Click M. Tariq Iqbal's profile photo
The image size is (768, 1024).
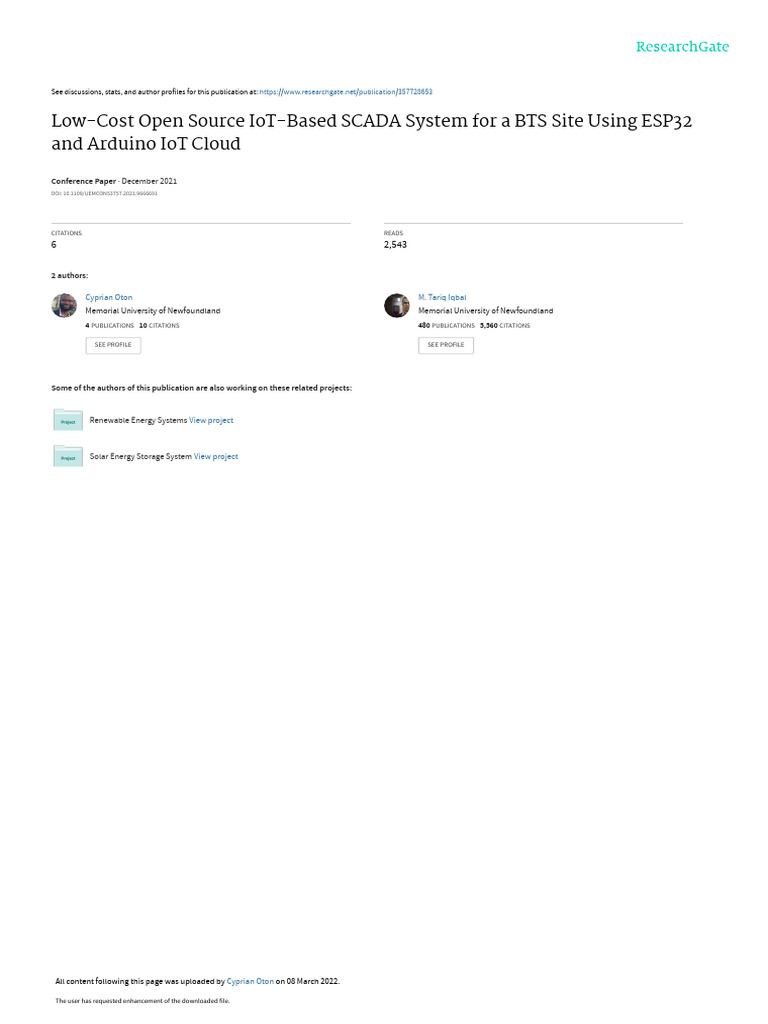click(396, 305)
